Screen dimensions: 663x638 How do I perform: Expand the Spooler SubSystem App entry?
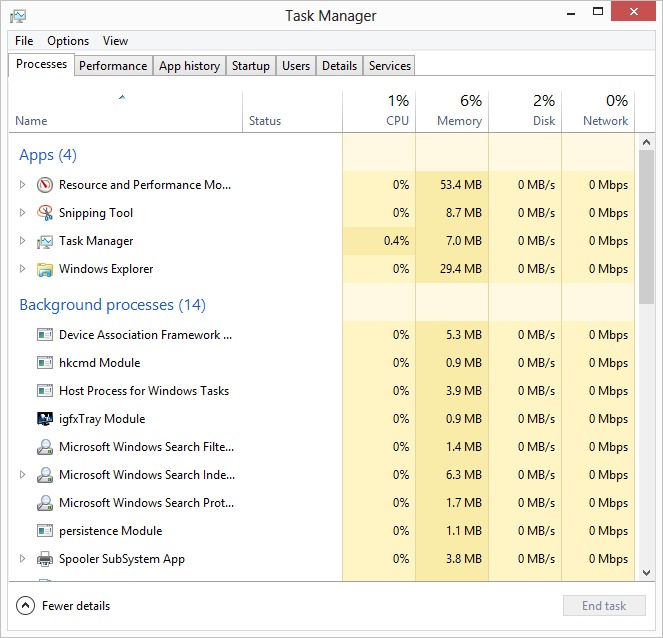pos(23,559)
